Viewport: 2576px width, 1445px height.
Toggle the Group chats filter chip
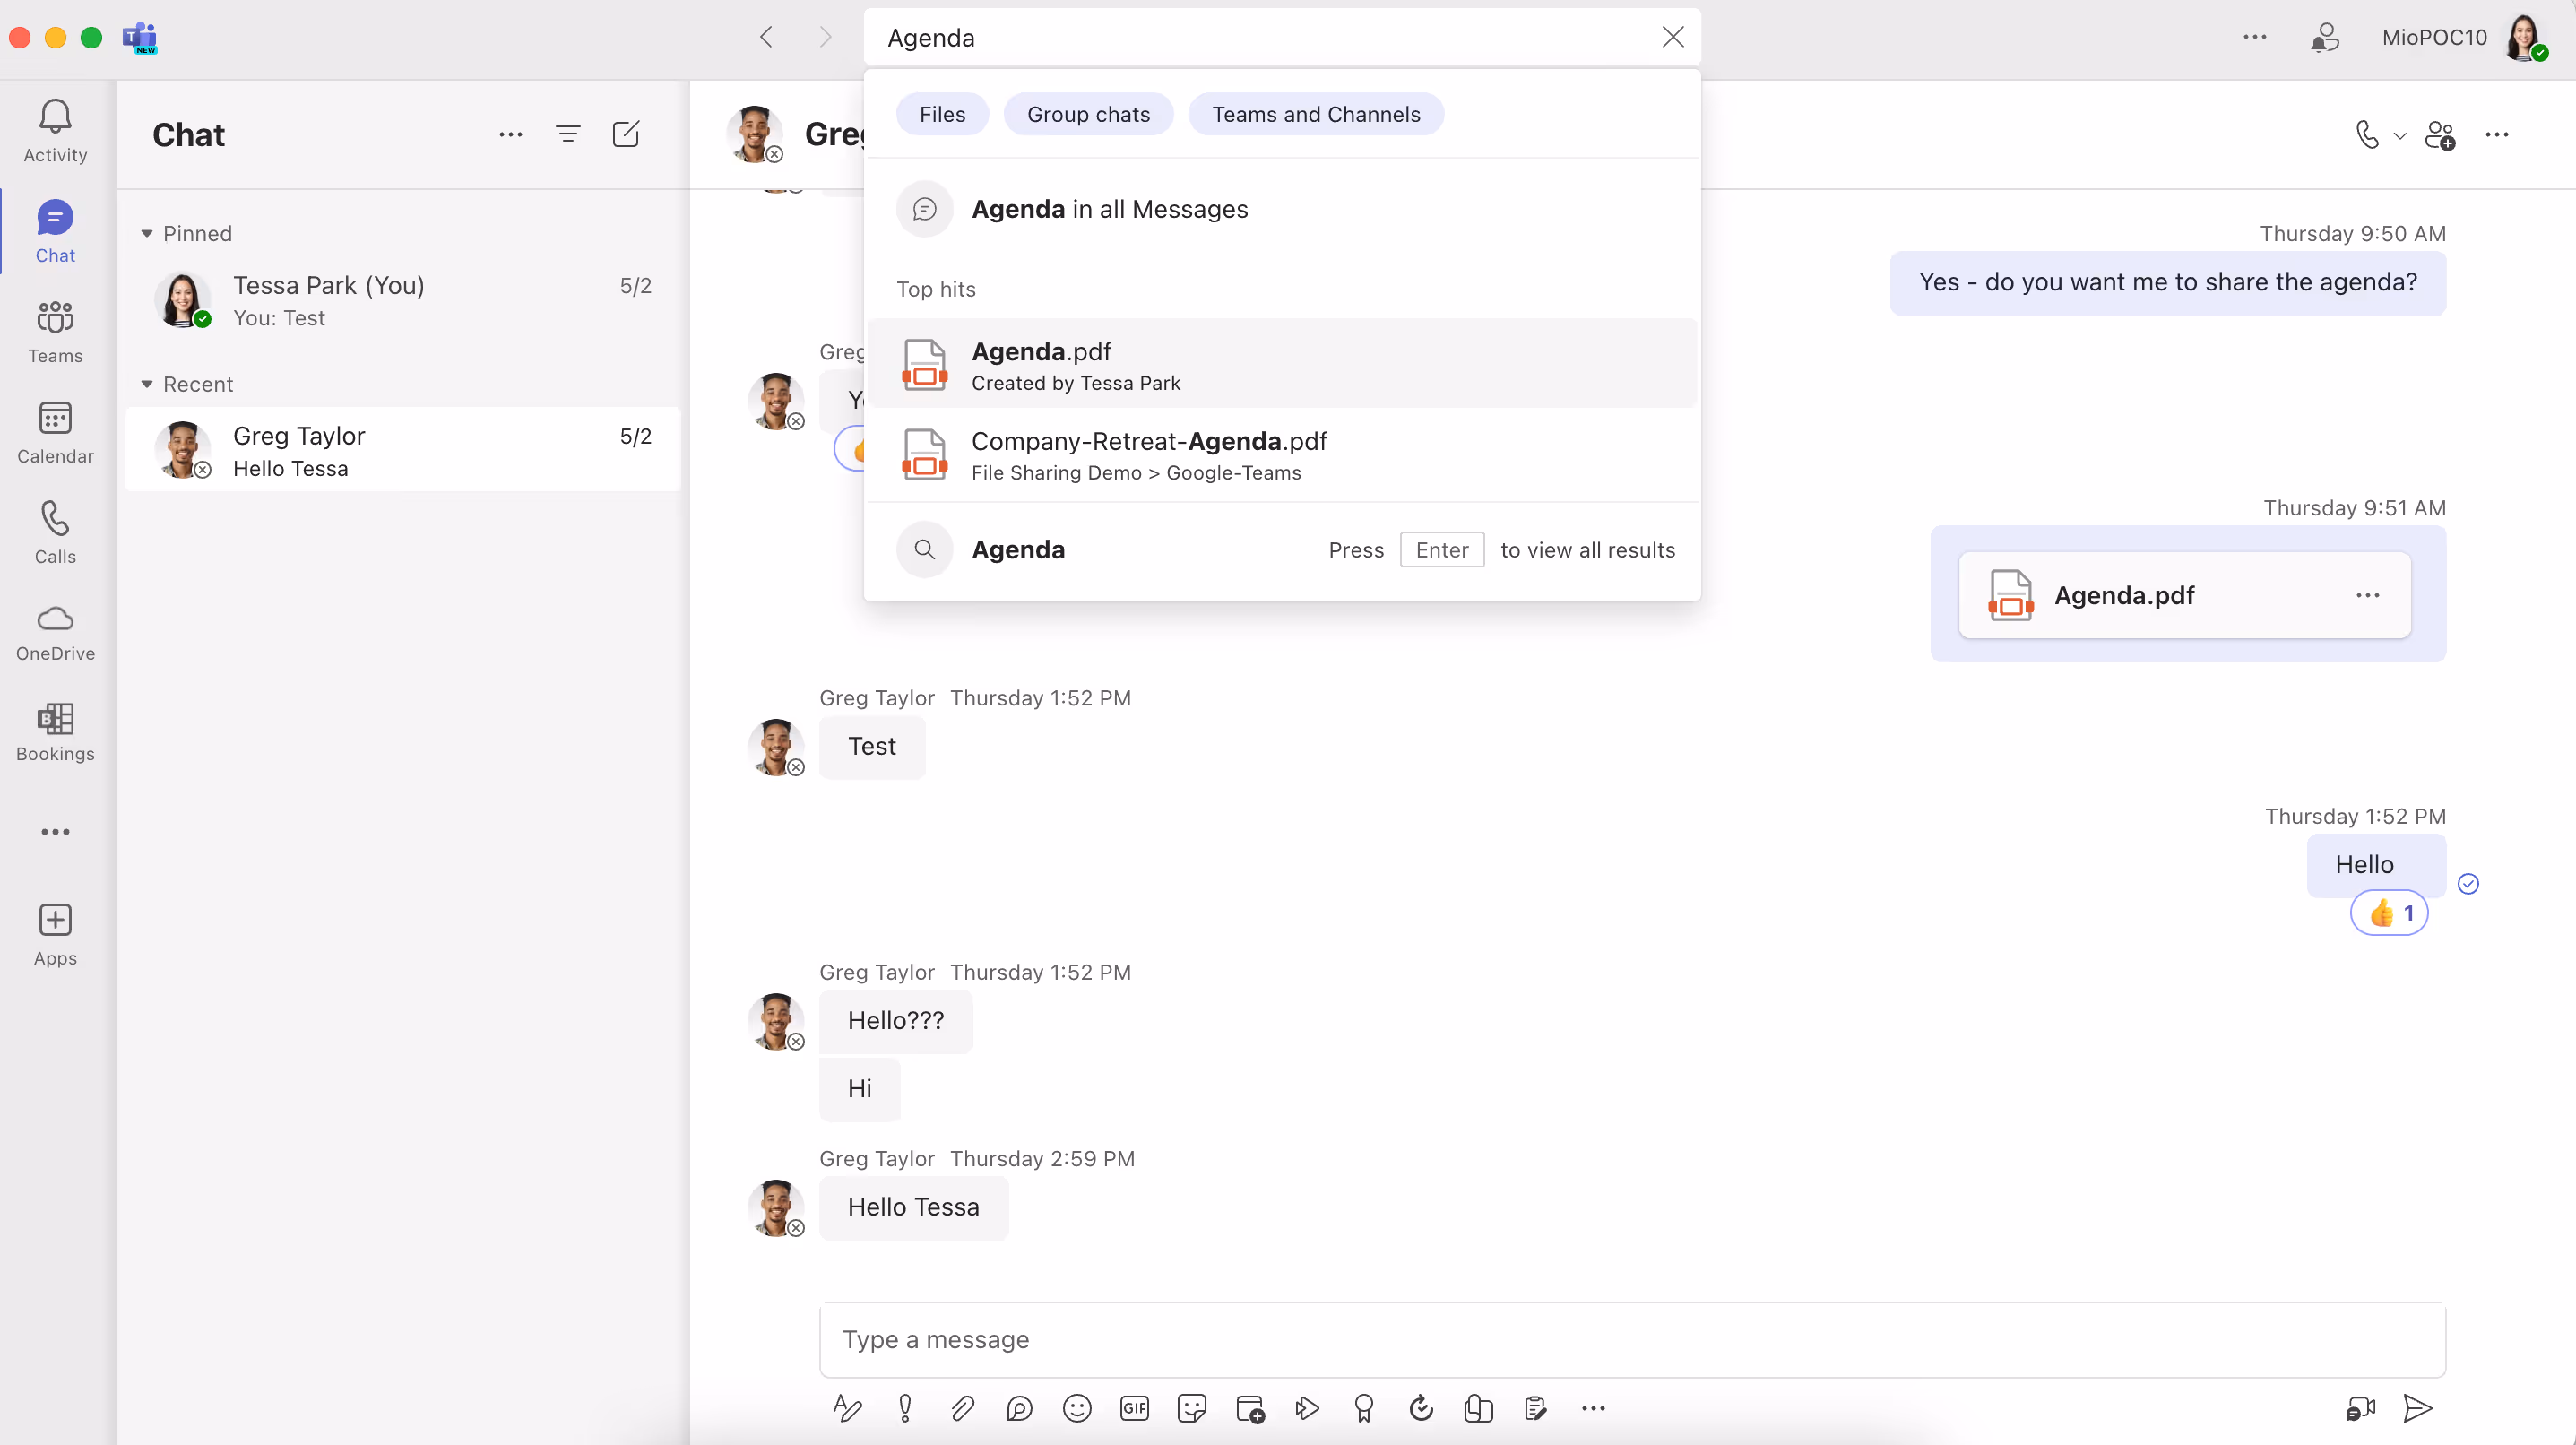click(x=1088, y=114)
